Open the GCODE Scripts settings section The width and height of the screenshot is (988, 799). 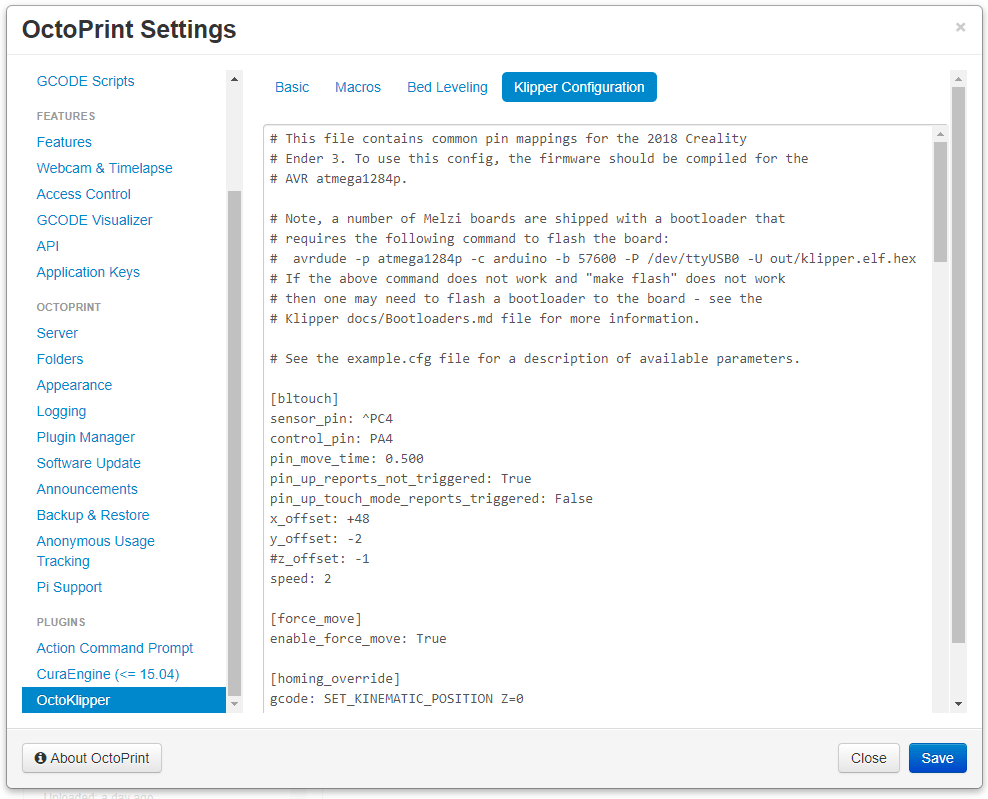click(x=85, y=81)
